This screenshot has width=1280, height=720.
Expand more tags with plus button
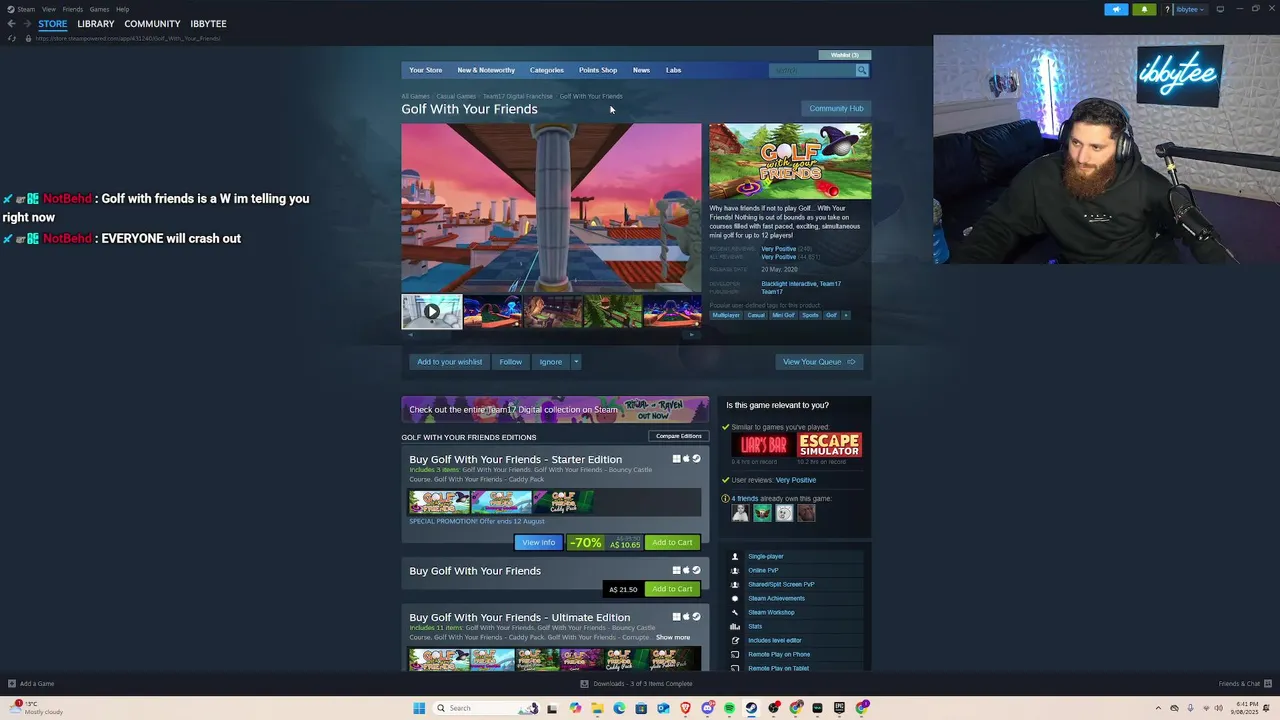click(845, 315)
